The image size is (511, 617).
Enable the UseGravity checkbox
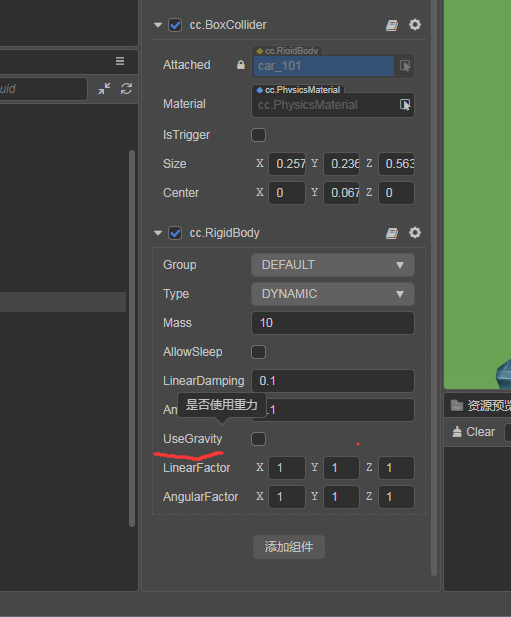point(258,439)
